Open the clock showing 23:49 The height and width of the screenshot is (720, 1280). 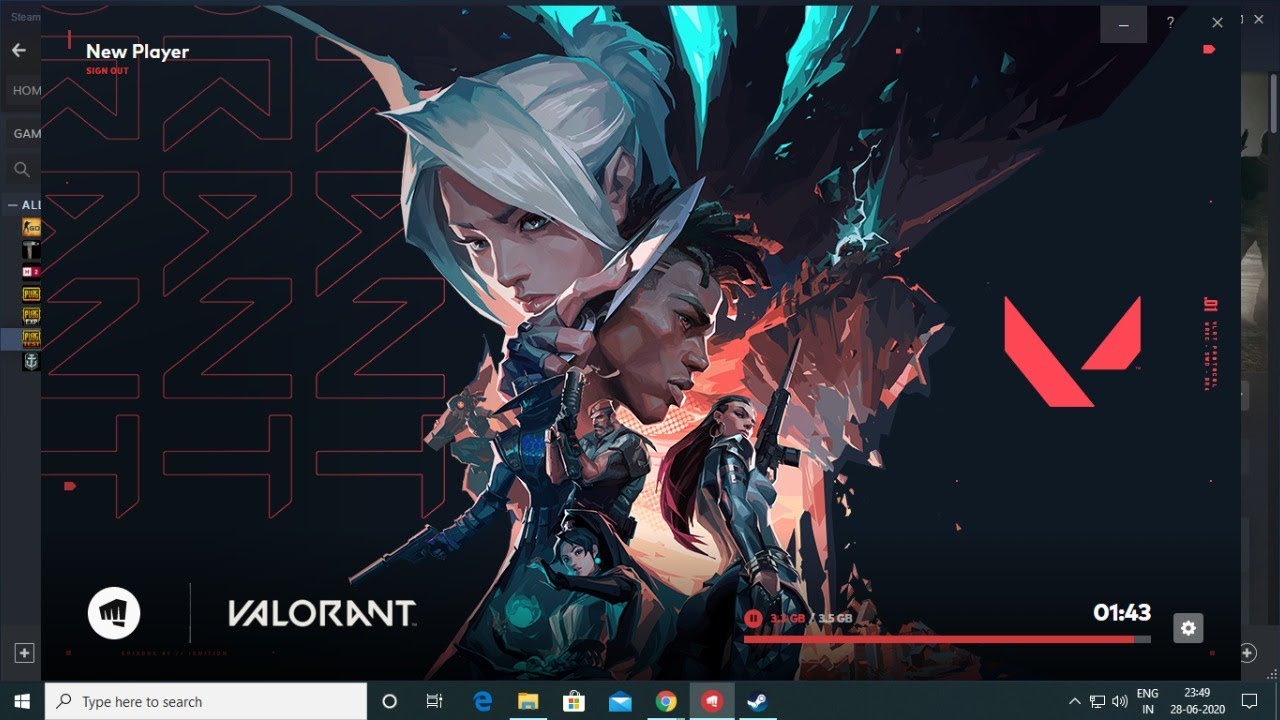[x=1196, y=701]
